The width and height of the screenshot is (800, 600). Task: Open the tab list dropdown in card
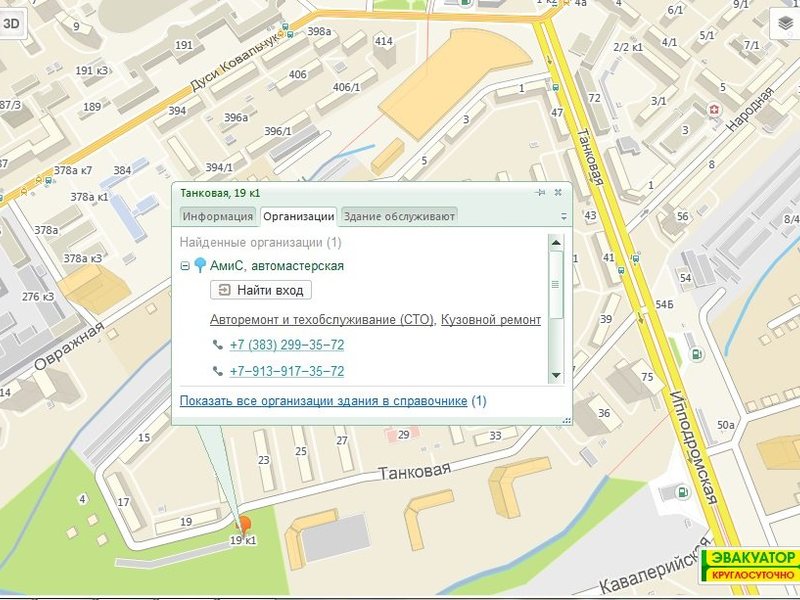pos(564,216)
